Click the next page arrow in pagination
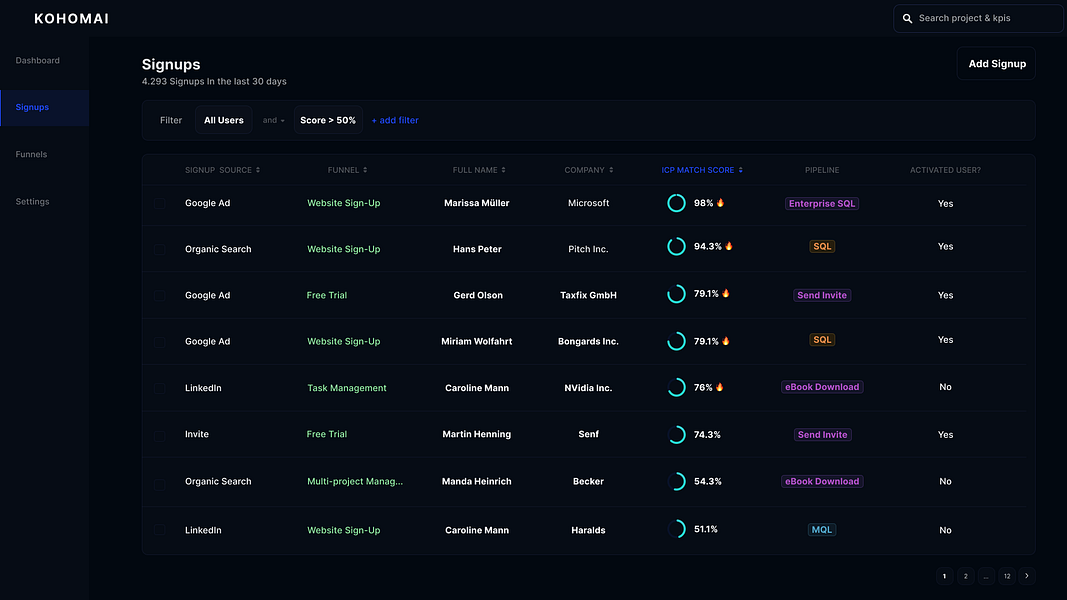 (1027, 576)
